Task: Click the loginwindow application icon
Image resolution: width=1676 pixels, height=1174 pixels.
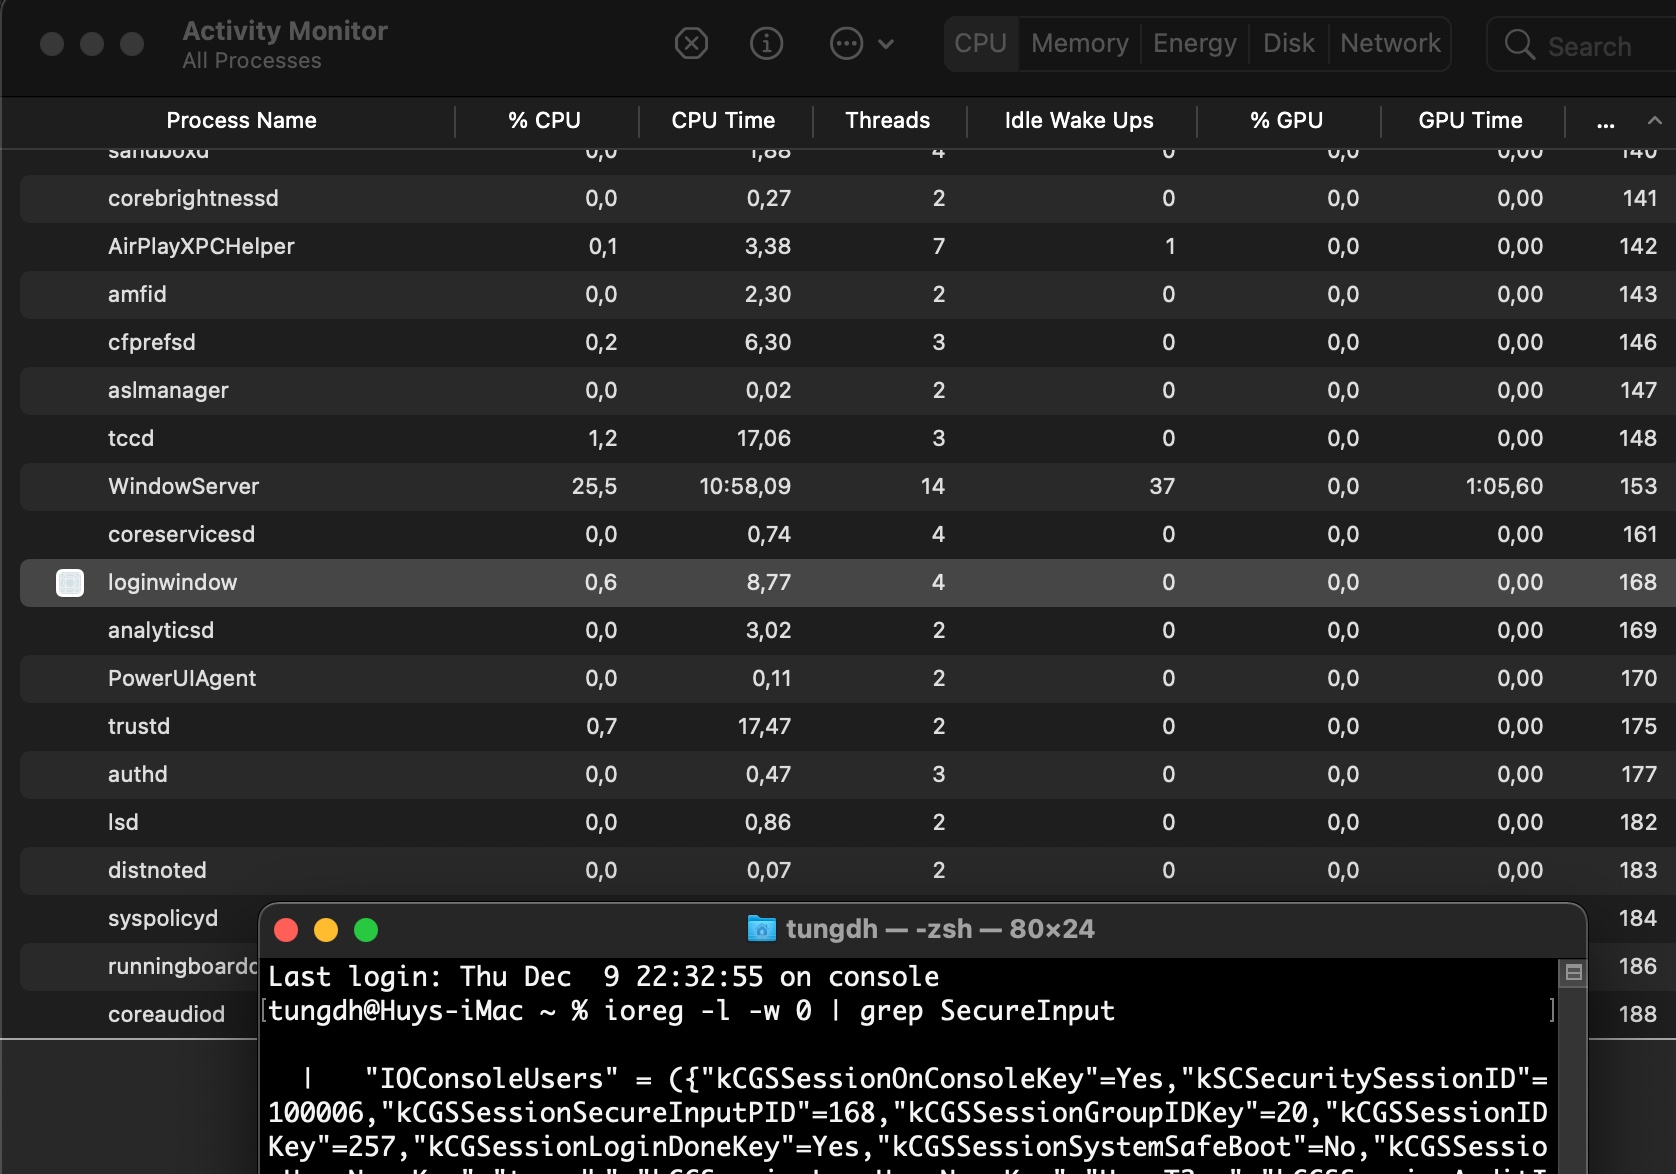Action: (x=70, y=582)
